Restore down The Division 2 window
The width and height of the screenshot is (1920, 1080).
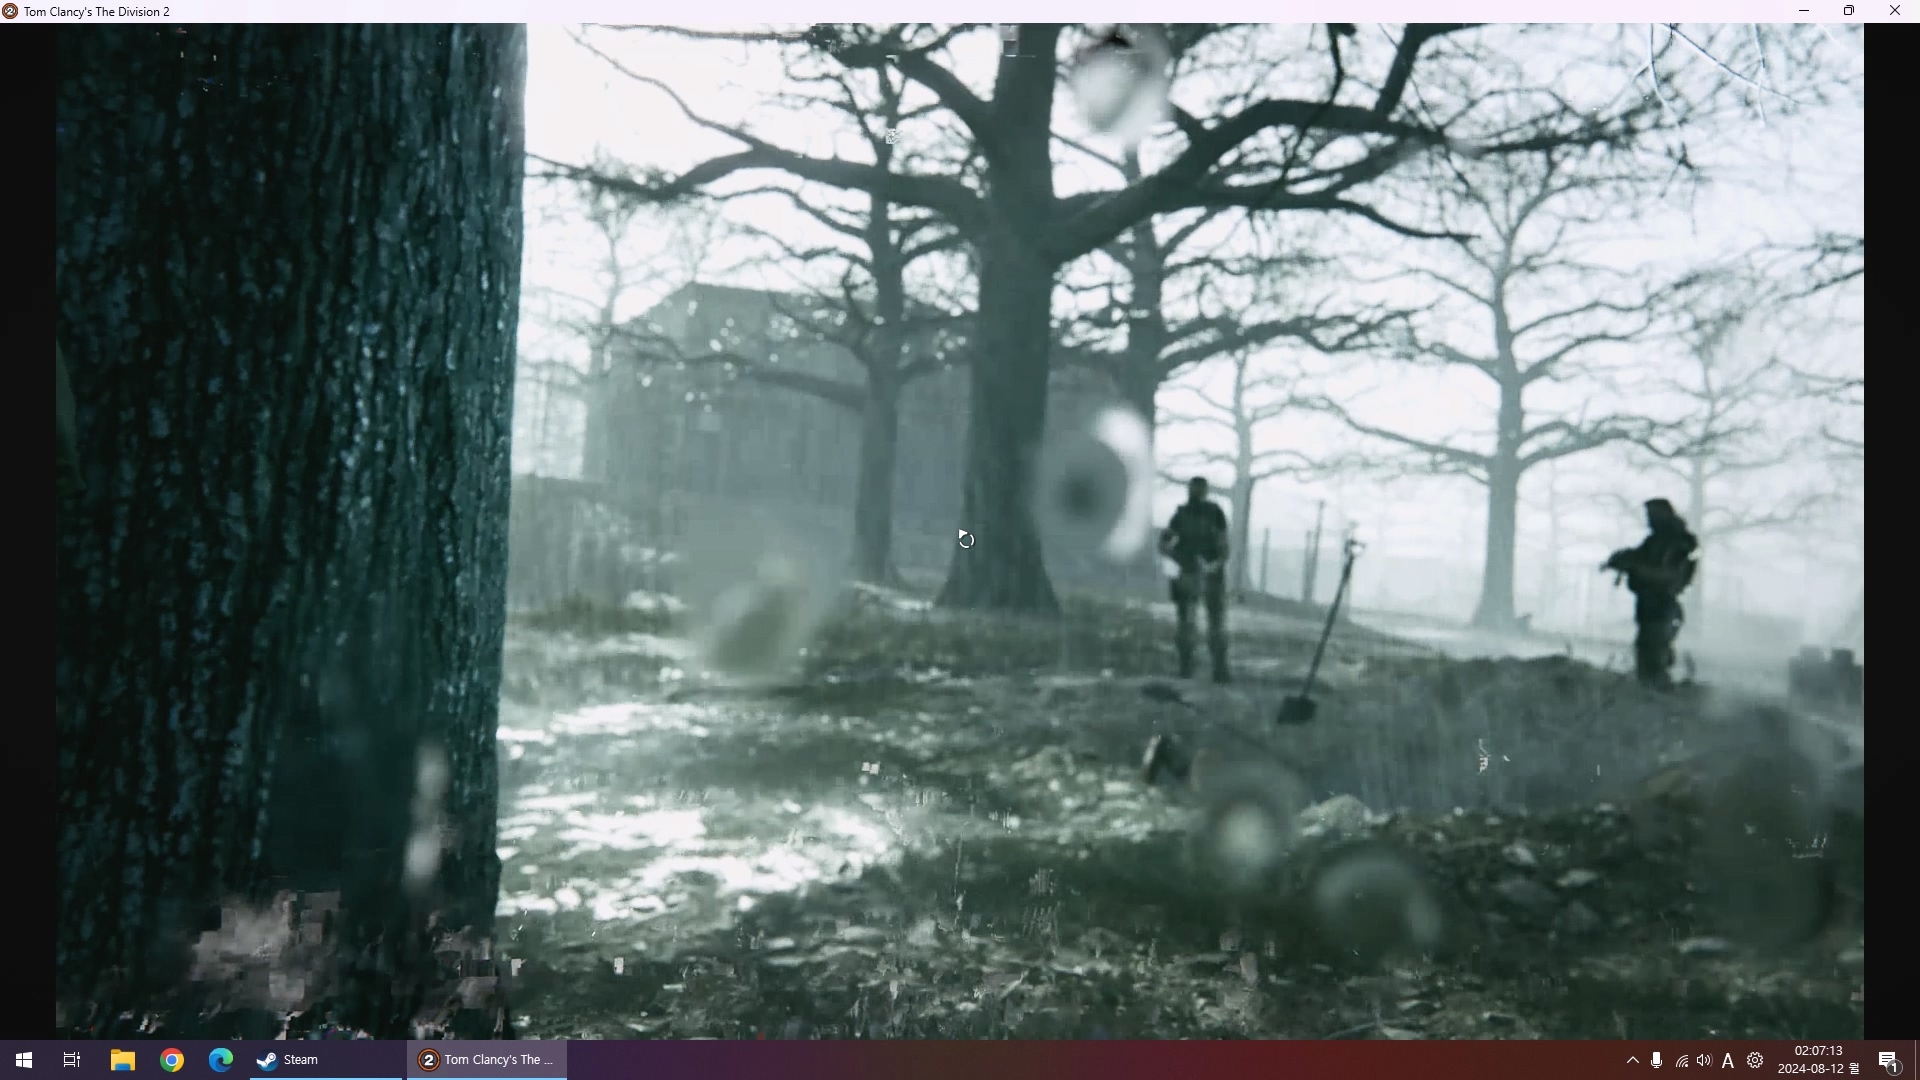1849,11
